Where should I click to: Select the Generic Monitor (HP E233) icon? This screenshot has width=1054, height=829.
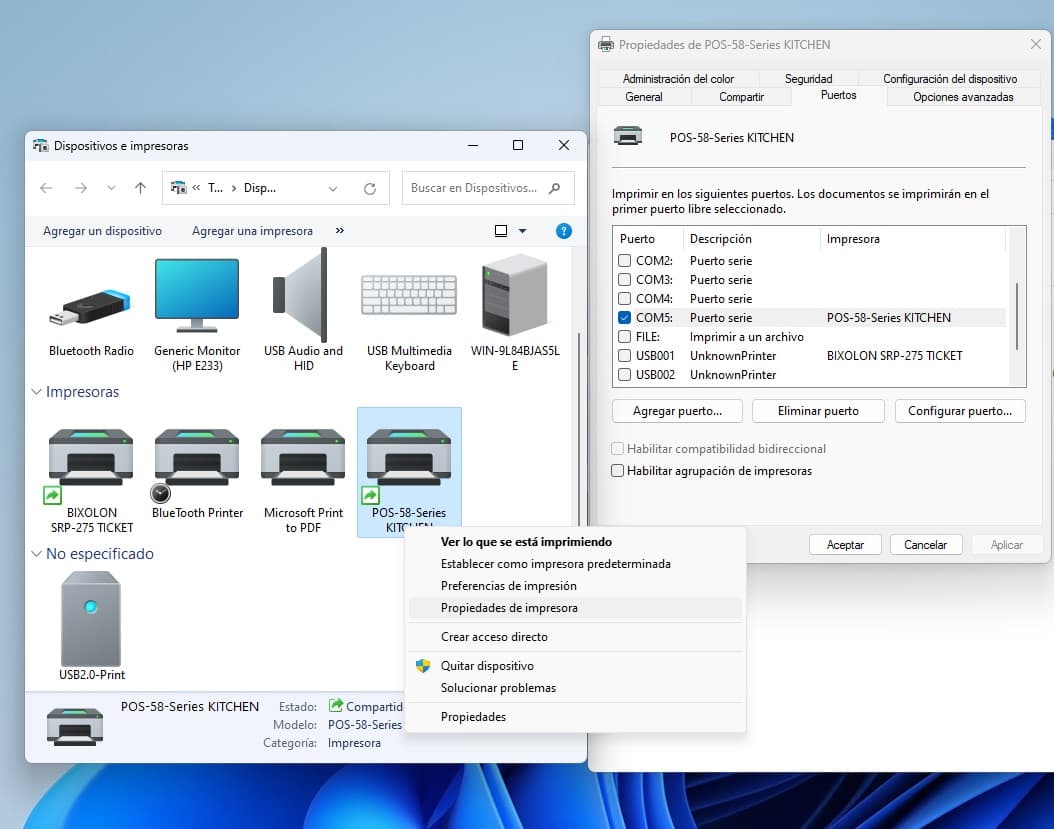click(197, 296)
